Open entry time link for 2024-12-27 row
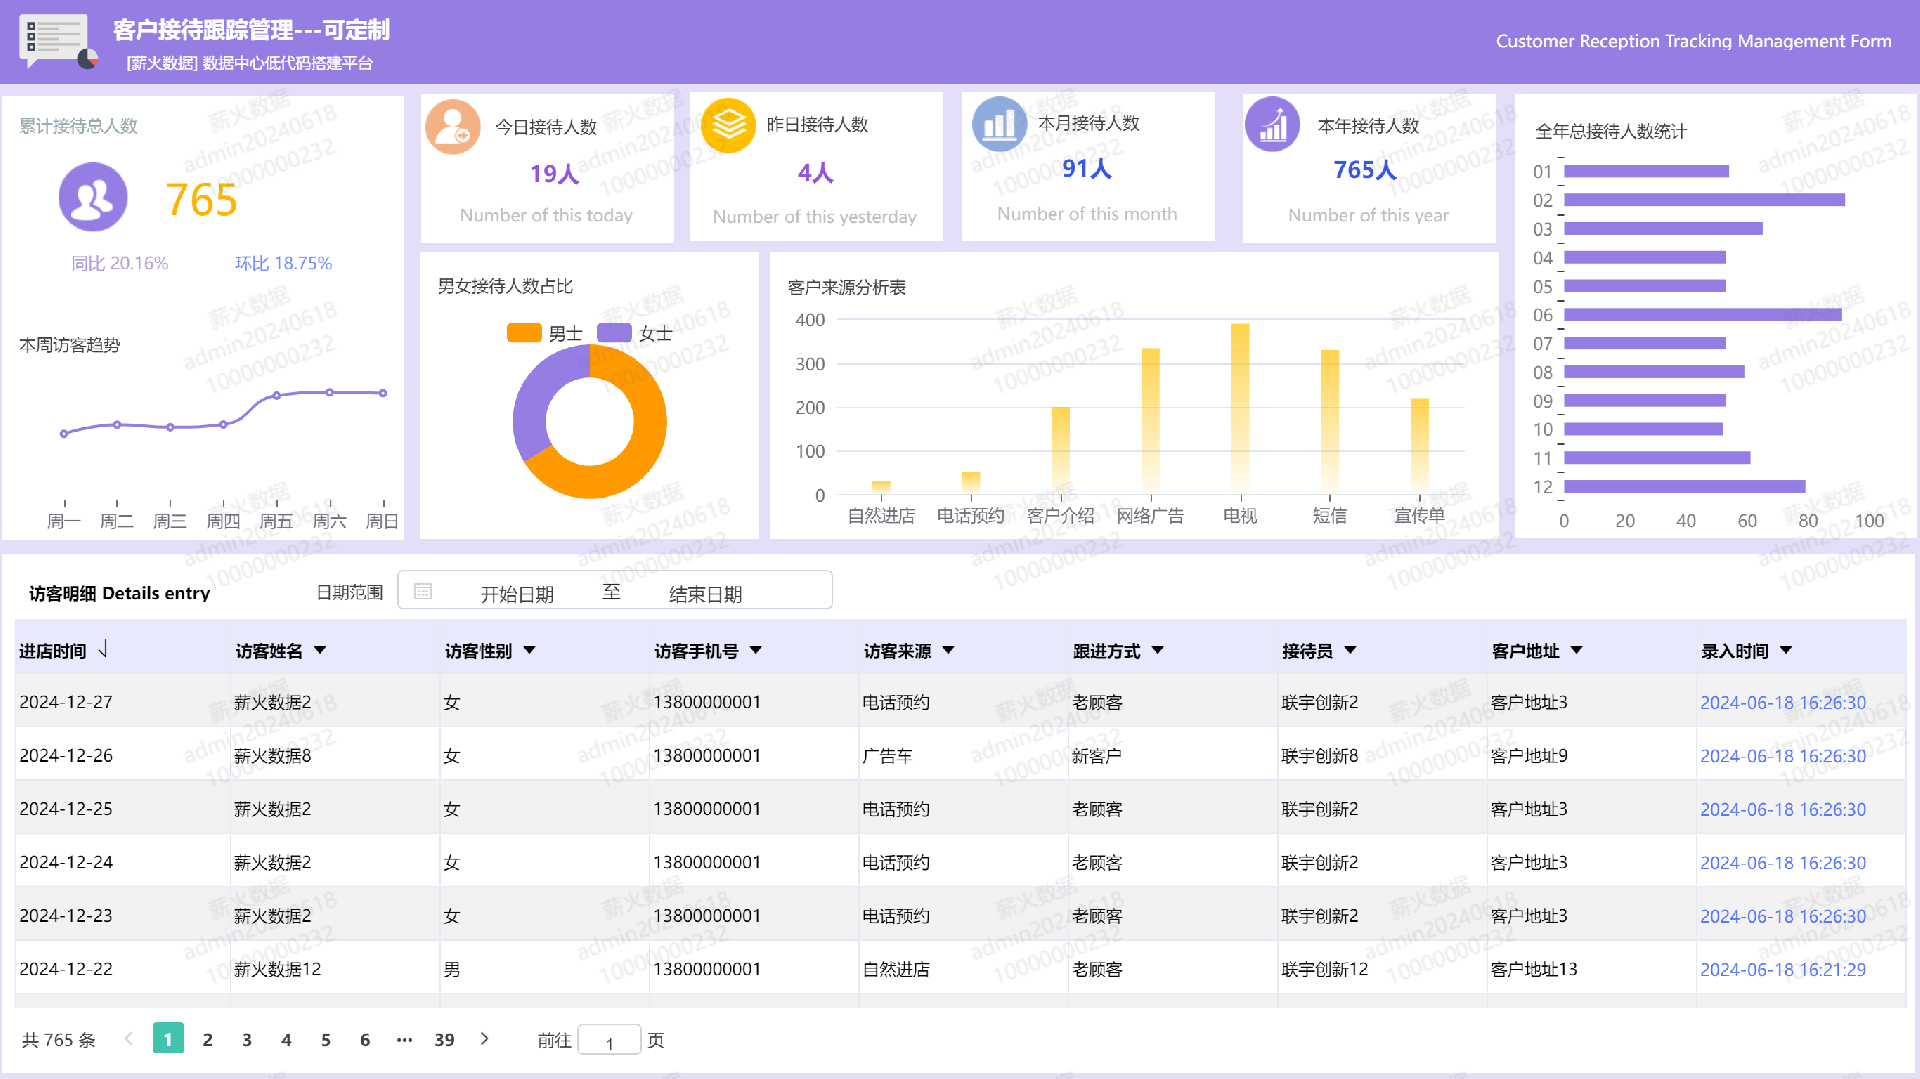 [x=1783, y=702]
